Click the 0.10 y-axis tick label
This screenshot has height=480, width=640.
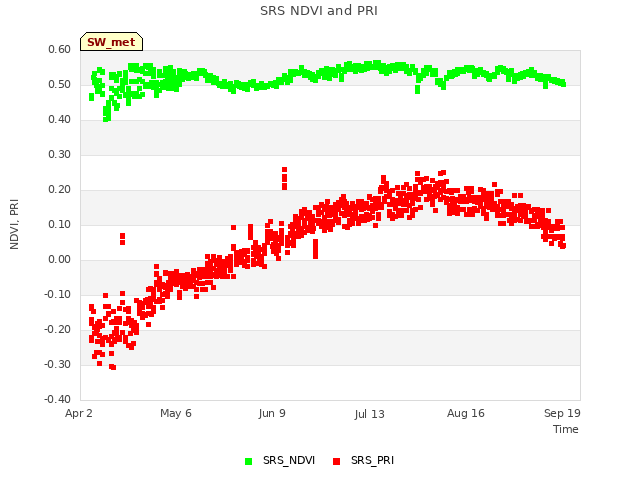click(x=60, y=224)
